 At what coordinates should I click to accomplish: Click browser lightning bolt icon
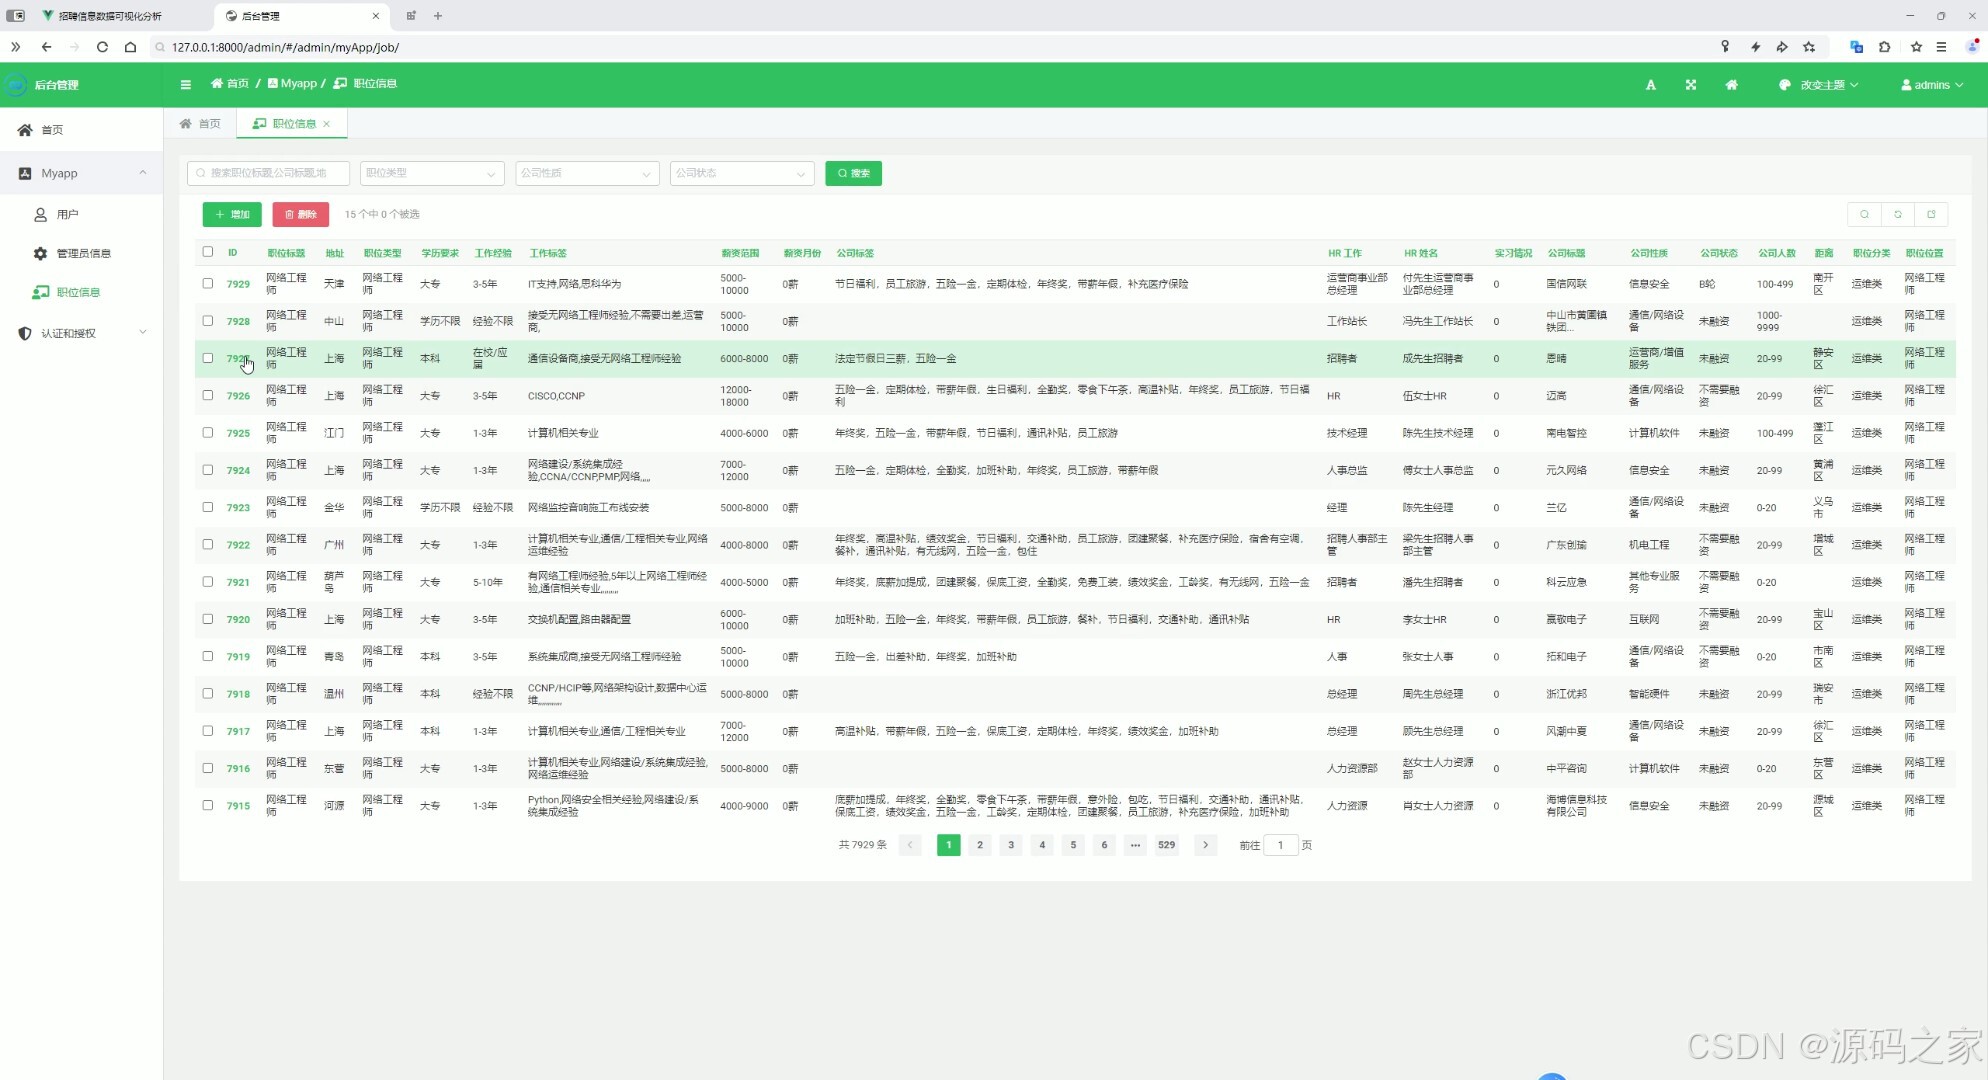point(1755,47)
